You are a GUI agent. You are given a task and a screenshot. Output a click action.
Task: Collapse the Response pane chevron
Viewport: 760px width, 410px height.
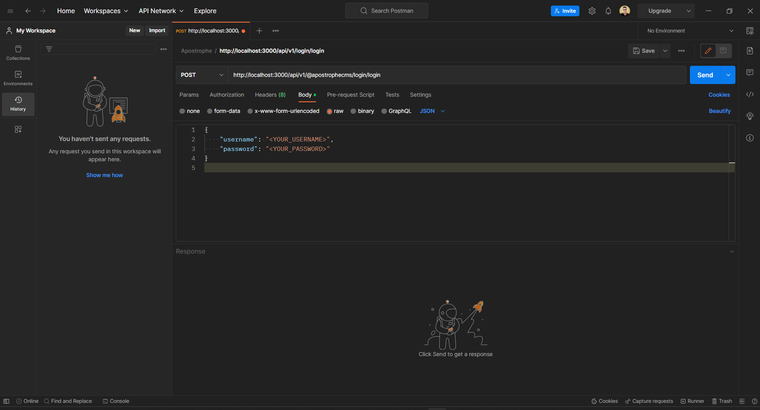point(731,252)
